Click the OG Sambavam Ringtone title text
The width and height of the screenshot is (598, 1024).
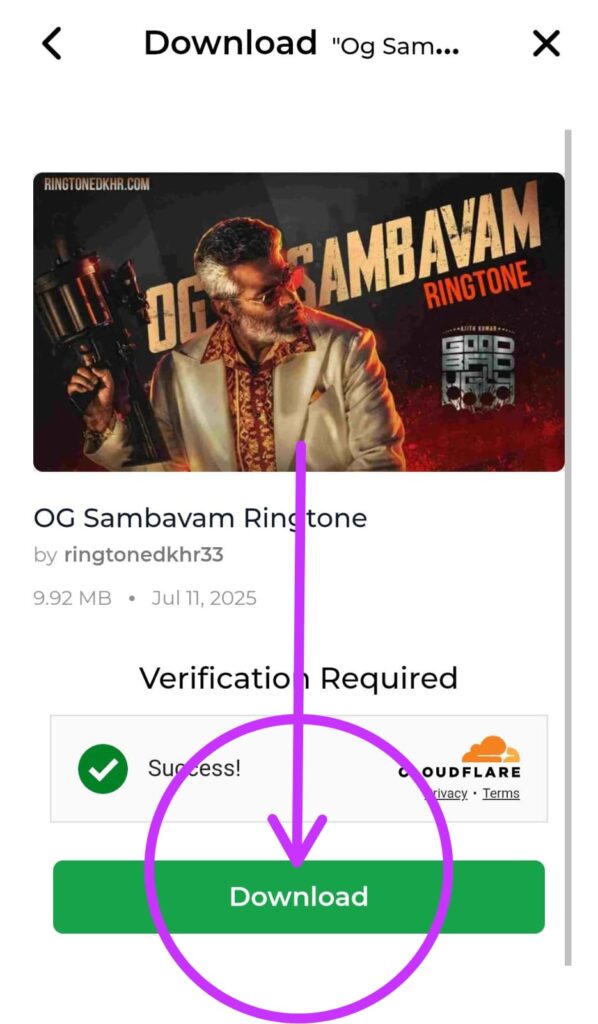[200, 519]
